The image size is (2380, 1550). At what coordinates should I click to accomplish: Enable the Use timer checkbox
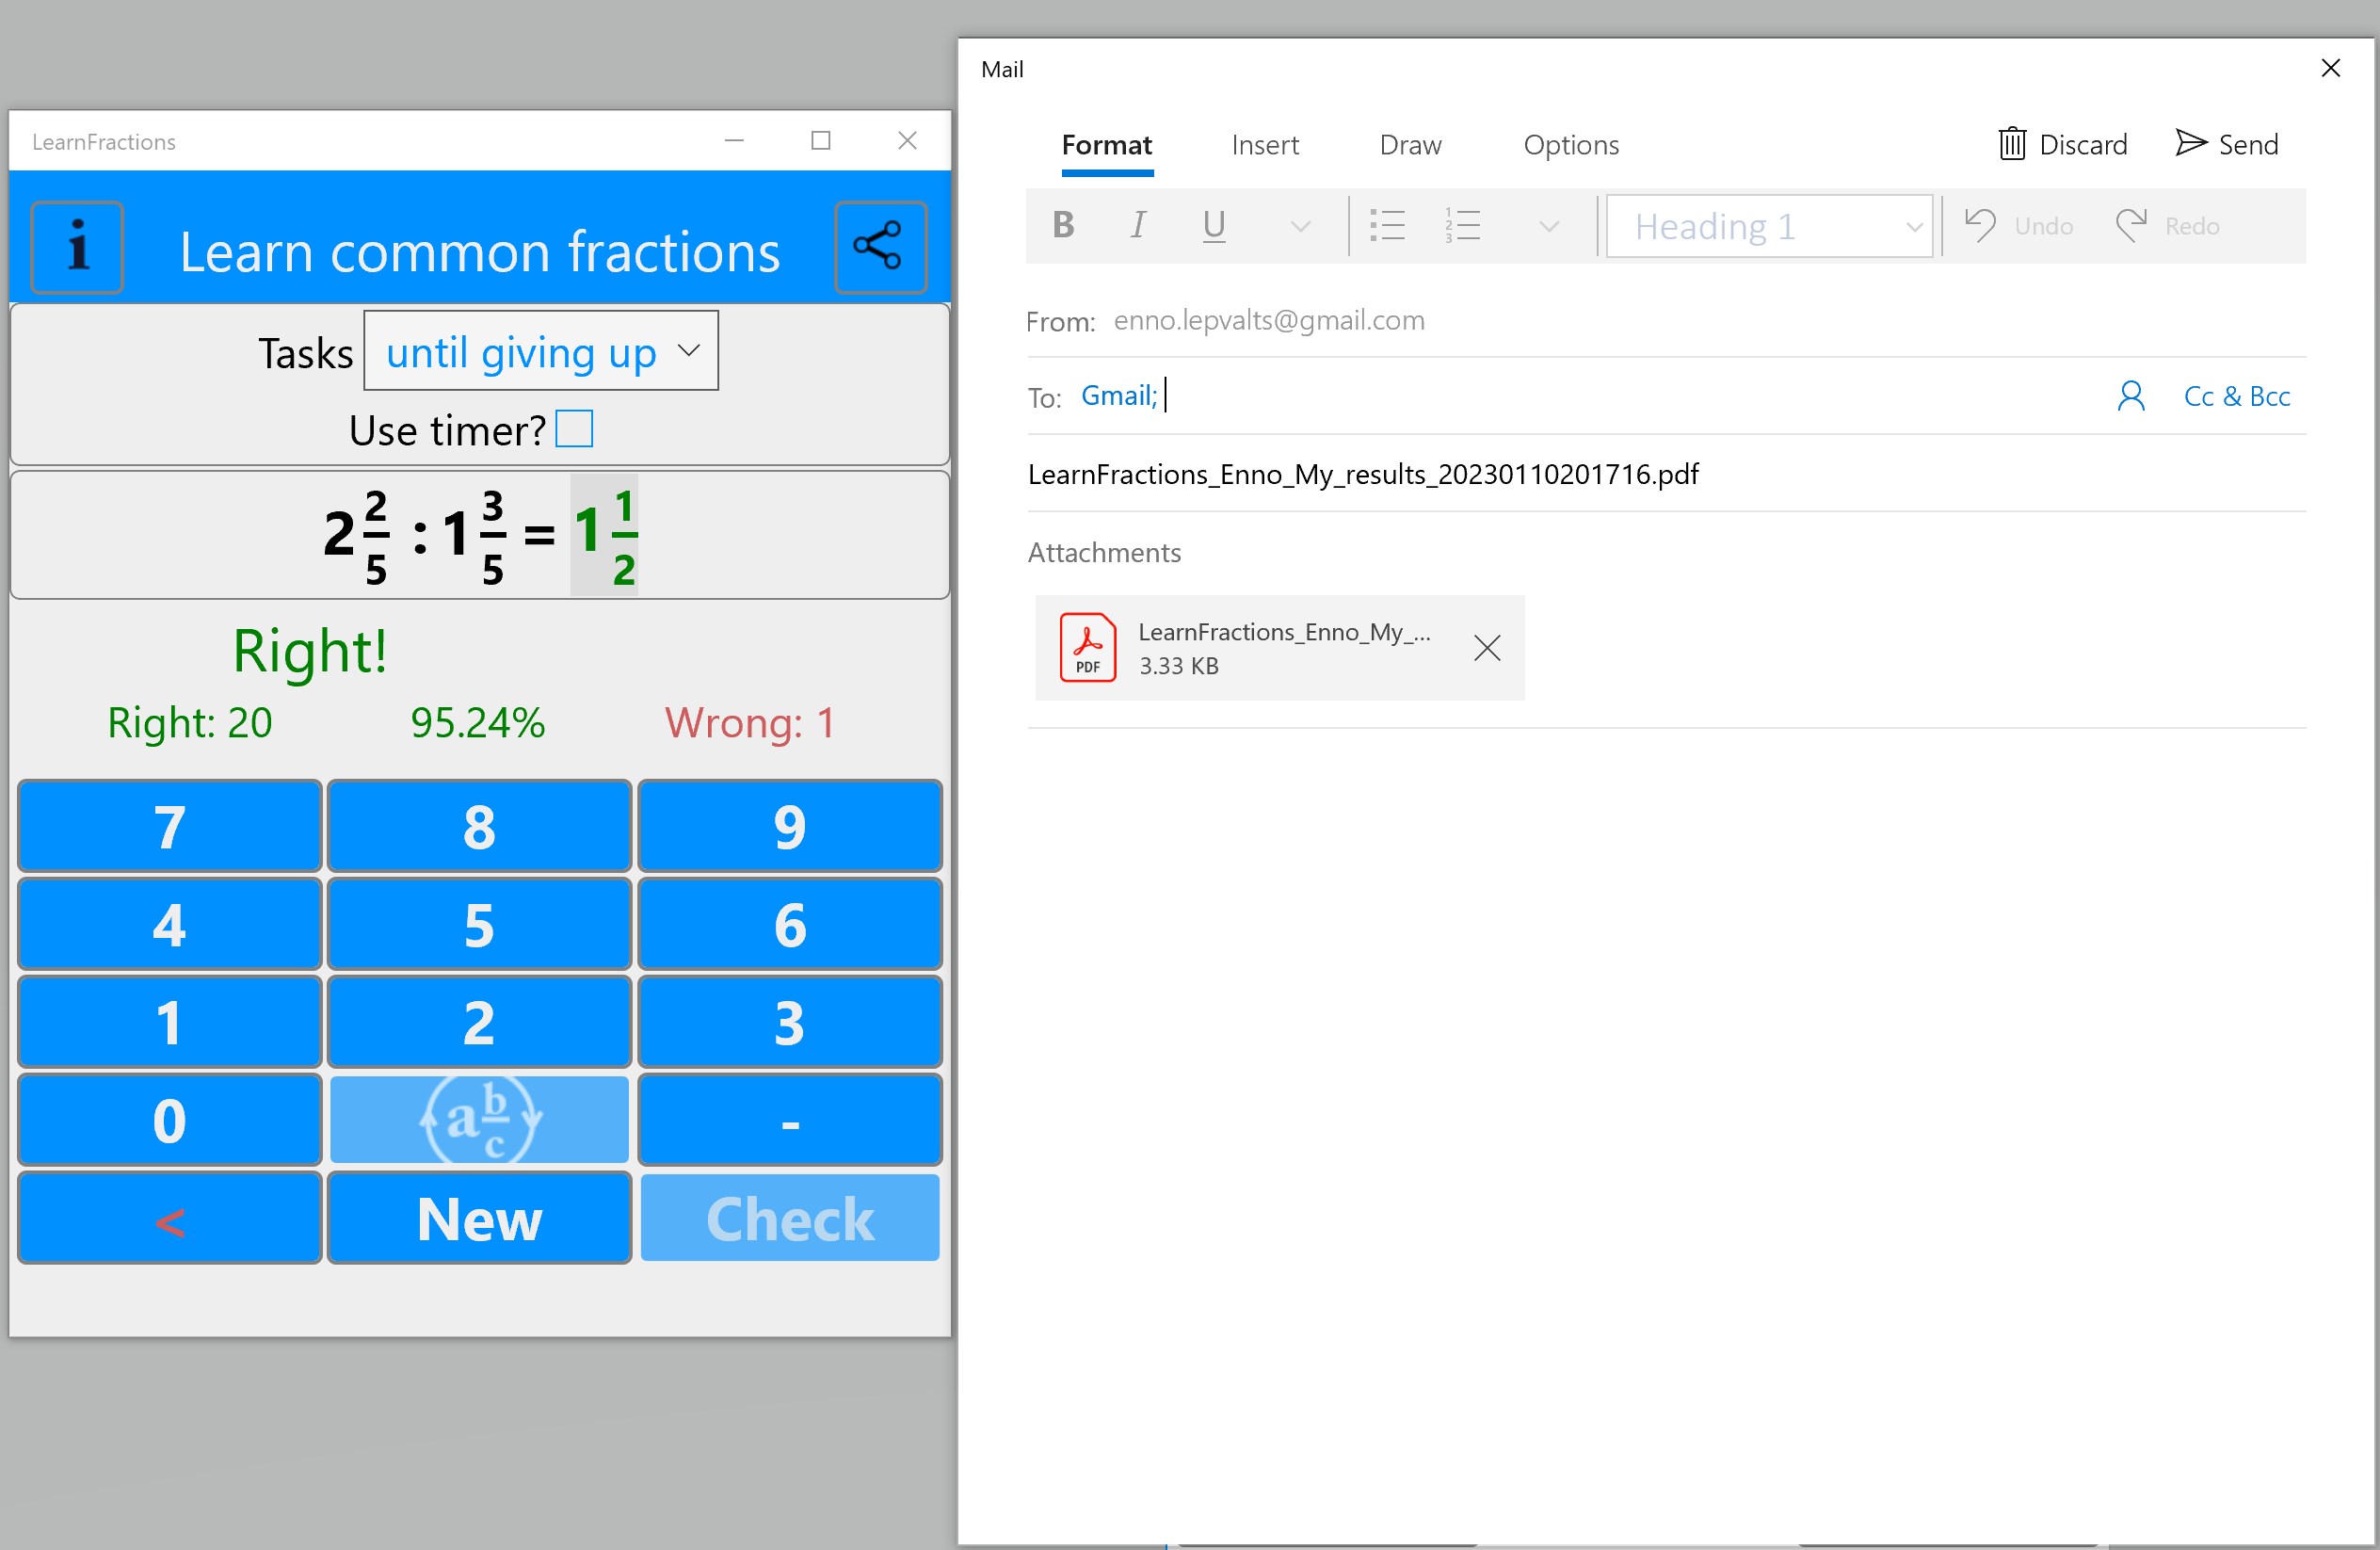click(x=574, y=429)
